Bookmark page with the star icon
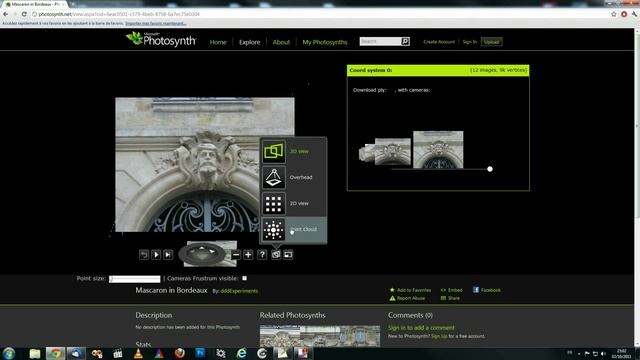The image size is (640, 360). pyautogui.click(x=613, y=14)
